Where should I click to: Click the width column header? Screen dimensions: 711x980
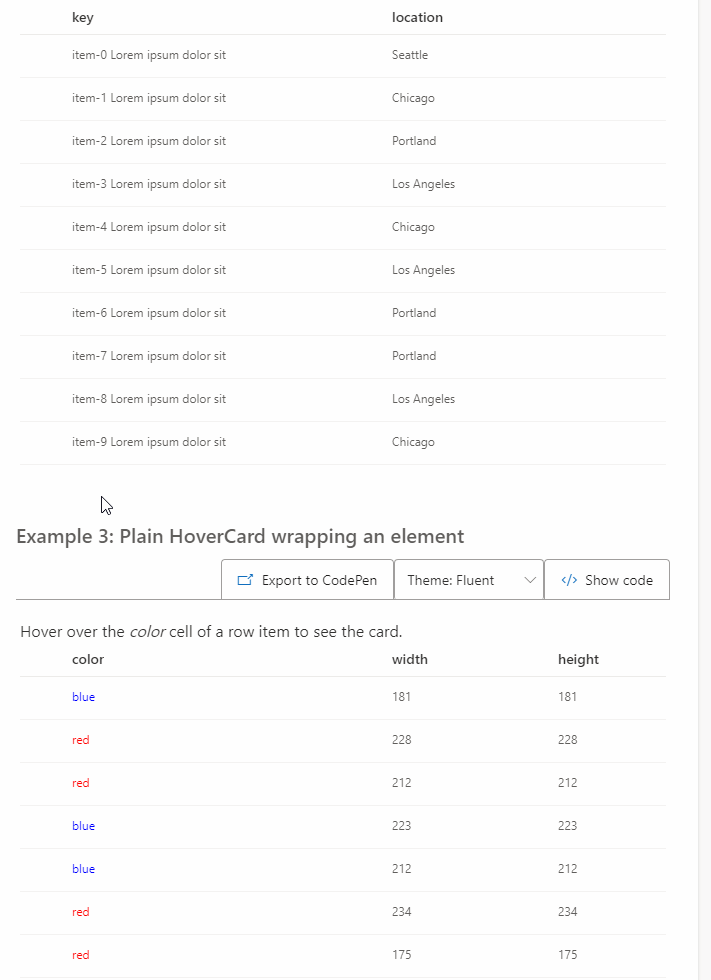point(409,659)
